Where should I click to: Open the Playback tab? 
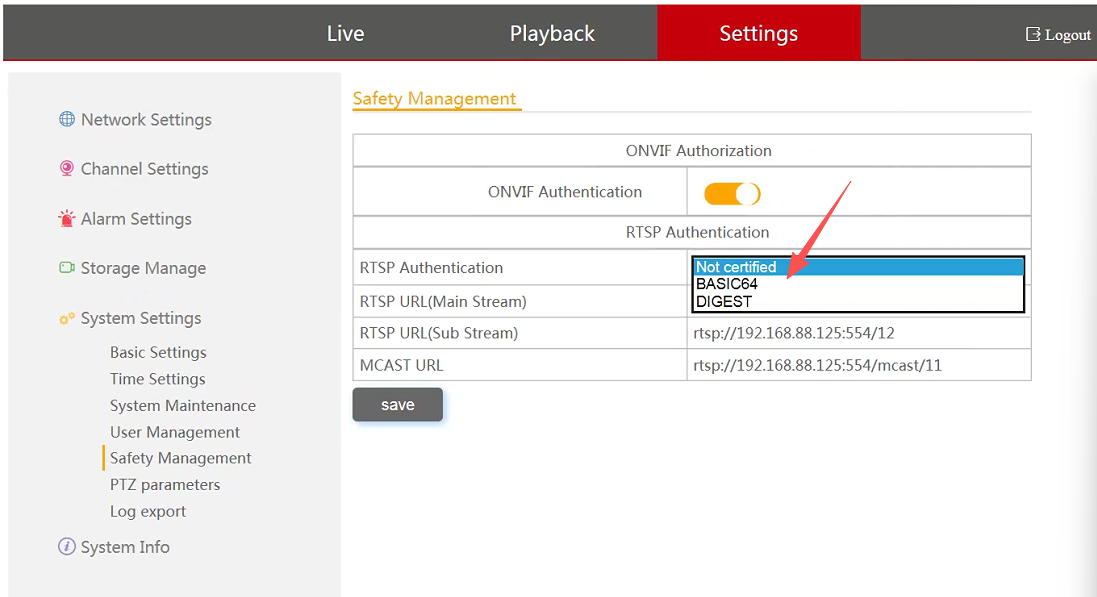click(552, 33)
